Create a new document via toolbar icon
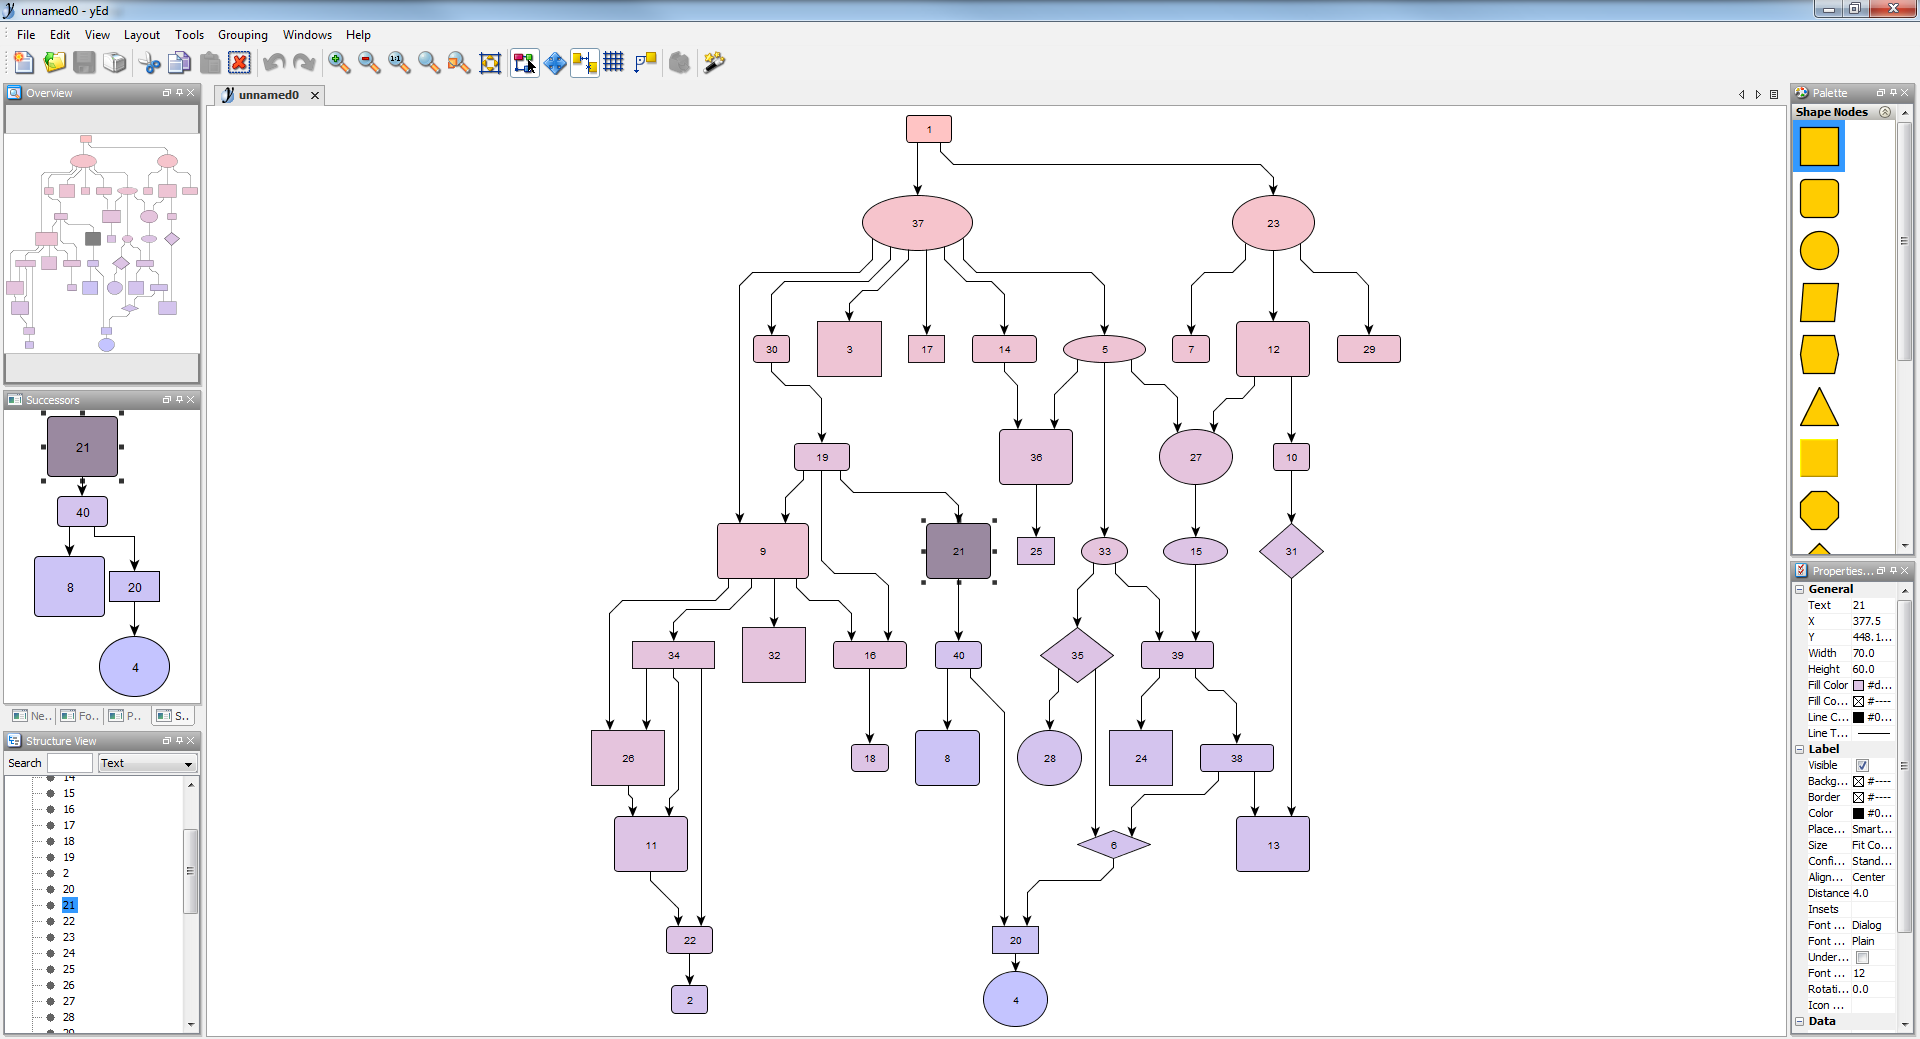The image size is (1920, 1039). [24, 62]
